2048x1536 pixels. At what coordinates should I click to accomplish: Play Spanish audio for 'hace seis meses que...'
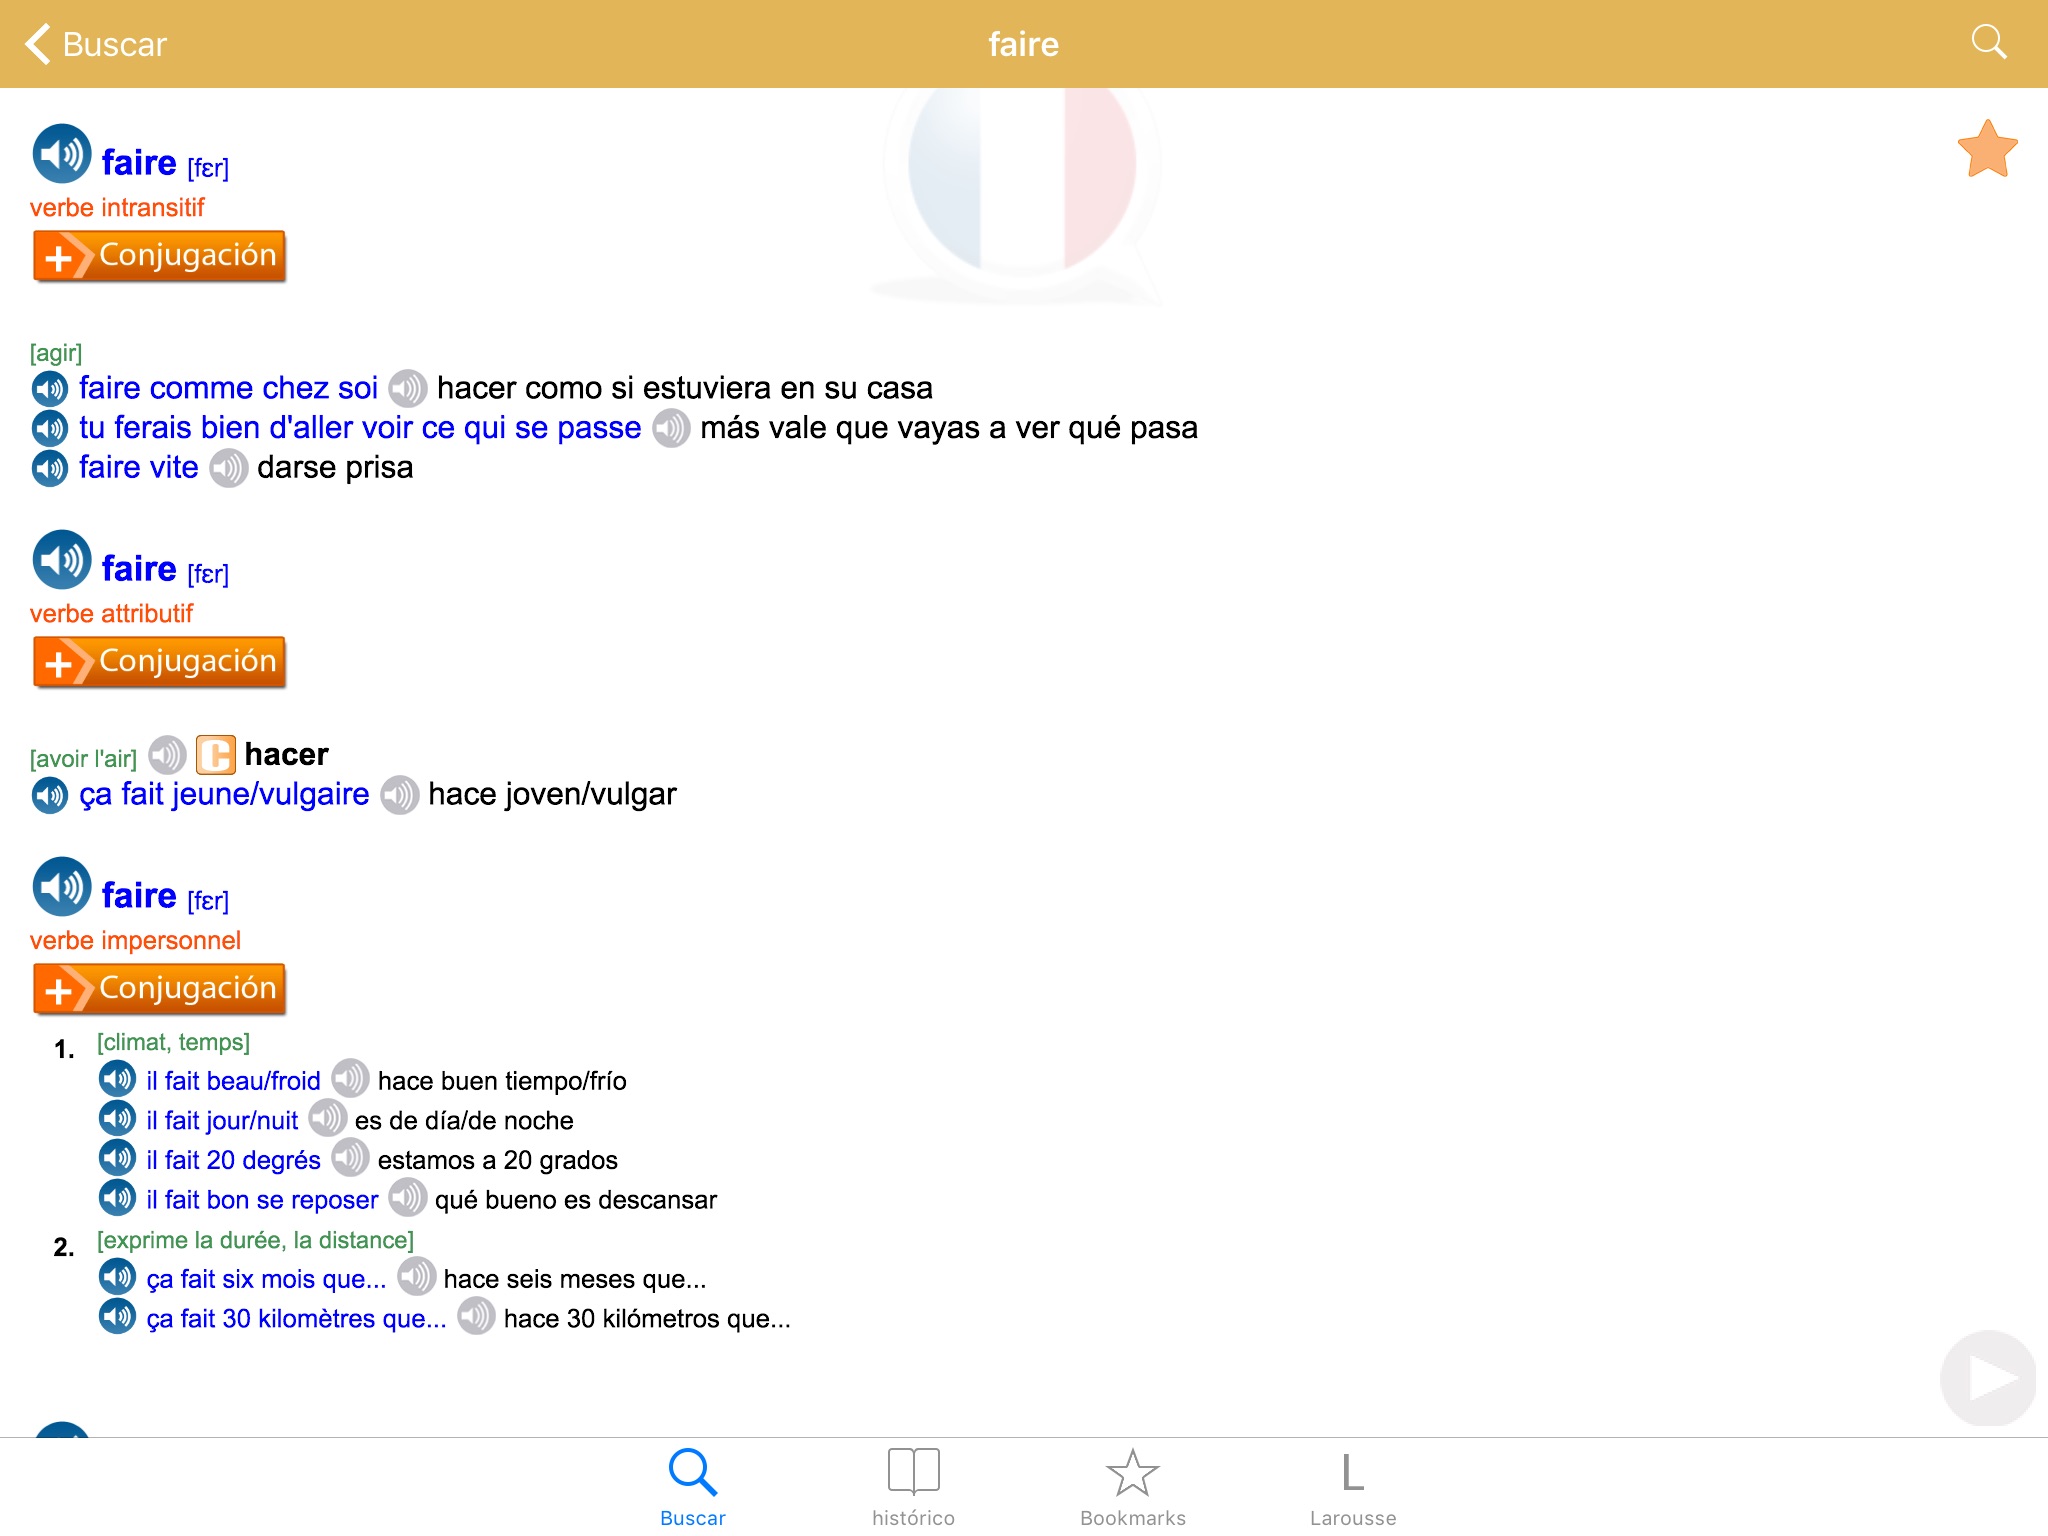tap(416, 1277)
